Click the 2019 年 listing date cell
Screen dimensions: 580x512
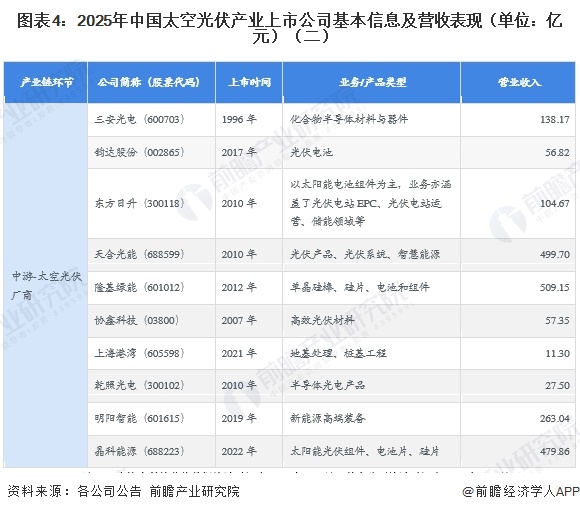click(249, 418)
